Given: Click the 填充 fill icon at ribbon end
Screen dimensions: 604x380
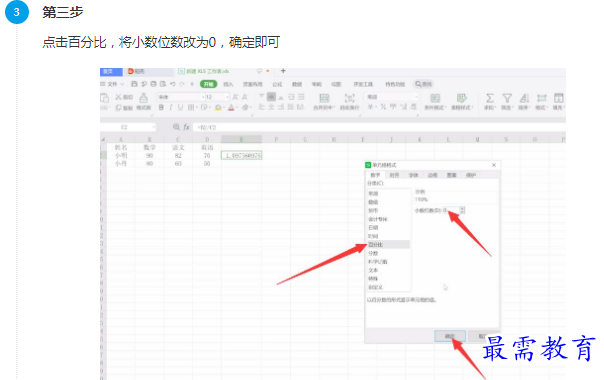Looking at the screenshot, I should click(x=559, y=98).
